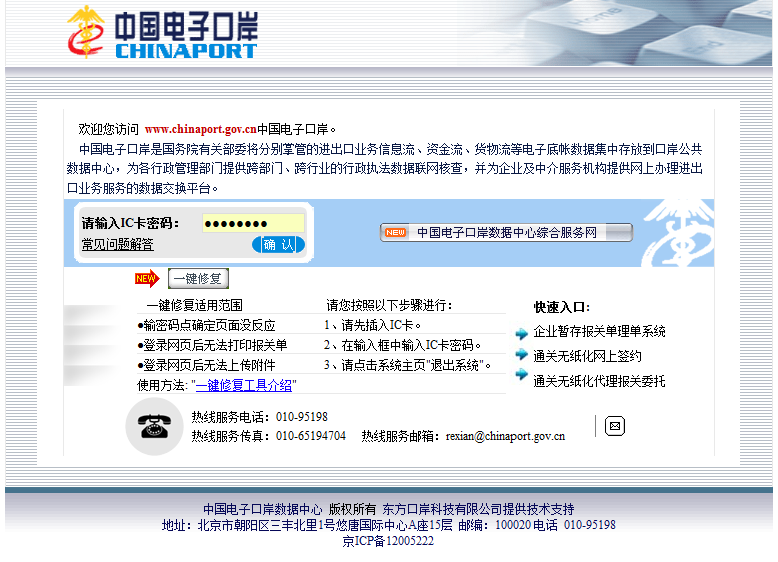This screenshot has height=562, width=778.
Task: Click step 2 在输入框中输入IC卡密码 text
Action: point(402,345)
